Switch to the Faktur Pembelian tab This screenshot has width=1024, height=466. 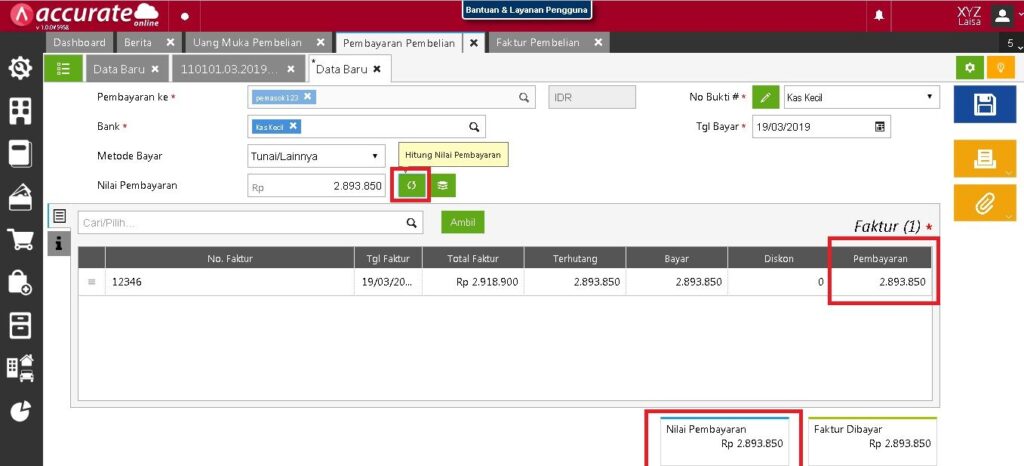537,42
